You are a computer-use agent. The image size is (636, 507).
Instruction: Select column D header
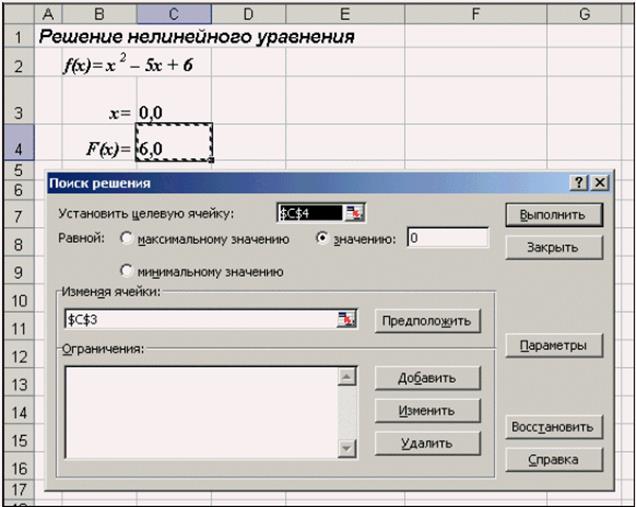coord(248,12)
